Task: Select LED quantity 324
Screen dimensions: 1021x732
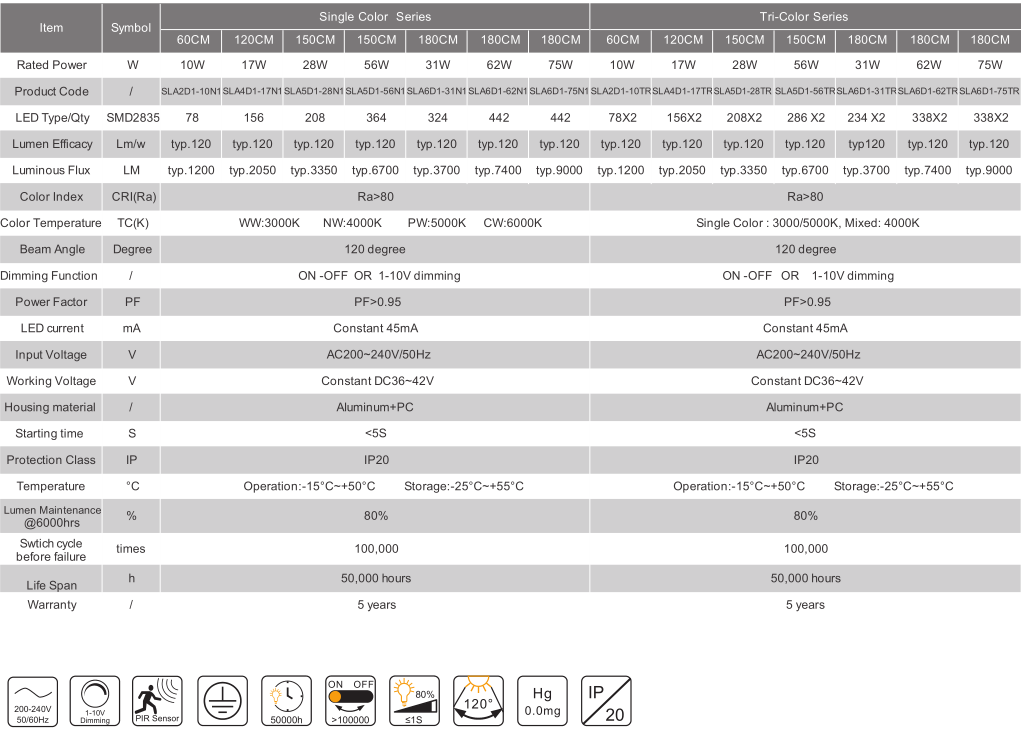Action: pos(437,118)
